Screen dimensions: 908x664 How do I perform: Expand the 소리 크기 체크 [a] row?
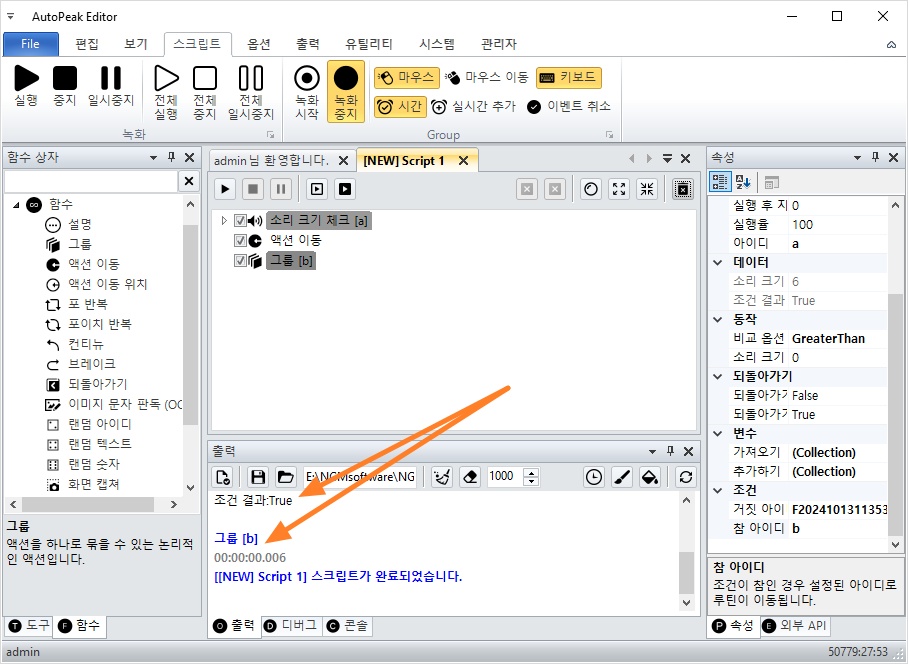point(224,221)
